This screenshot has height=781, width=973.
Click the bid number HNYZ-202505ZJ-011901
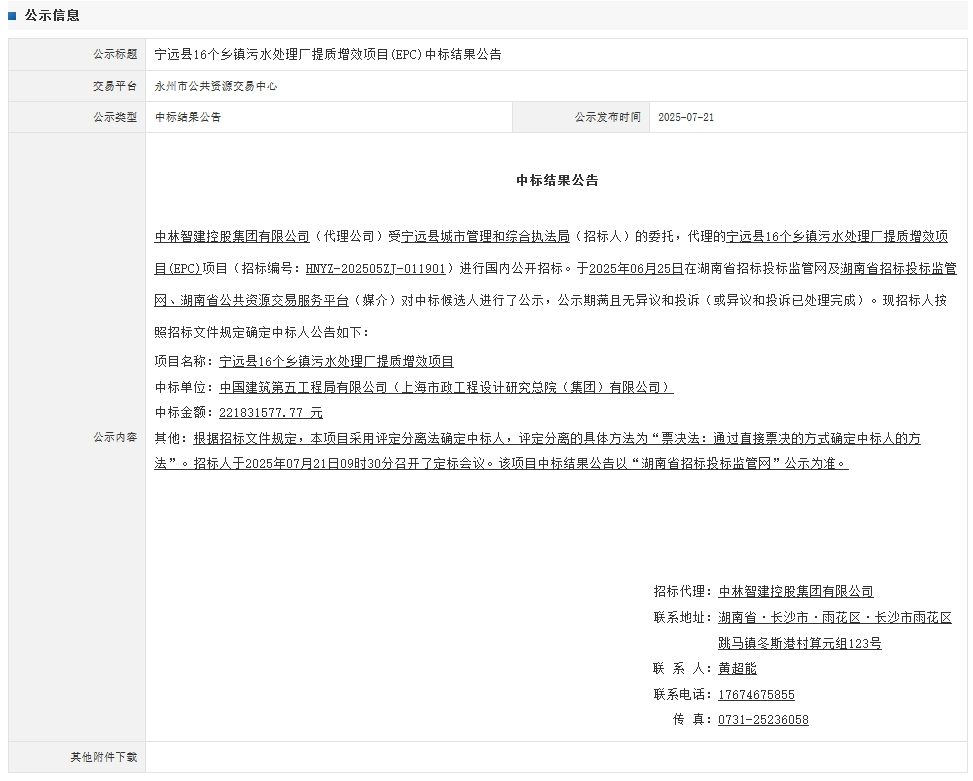pos(375,269)
